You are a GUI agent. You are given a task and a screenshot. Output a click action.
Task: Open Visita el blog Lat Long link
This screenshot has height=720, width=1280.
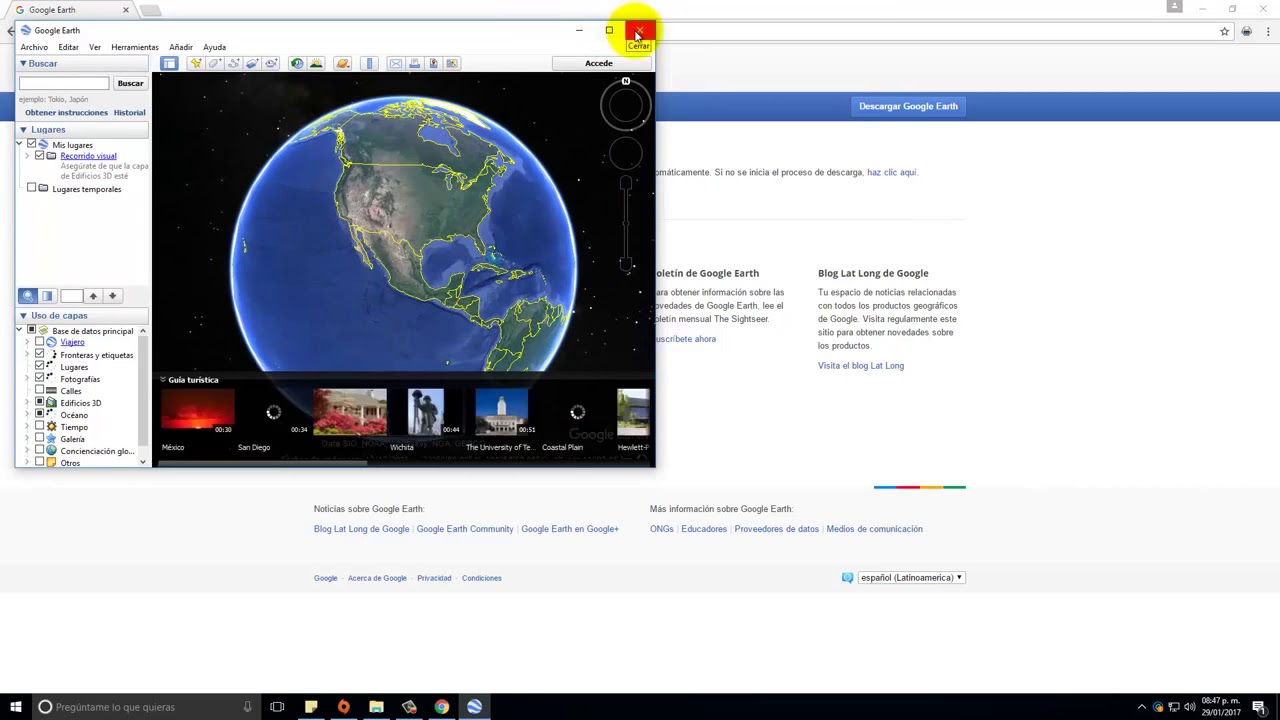pos(861,365)
